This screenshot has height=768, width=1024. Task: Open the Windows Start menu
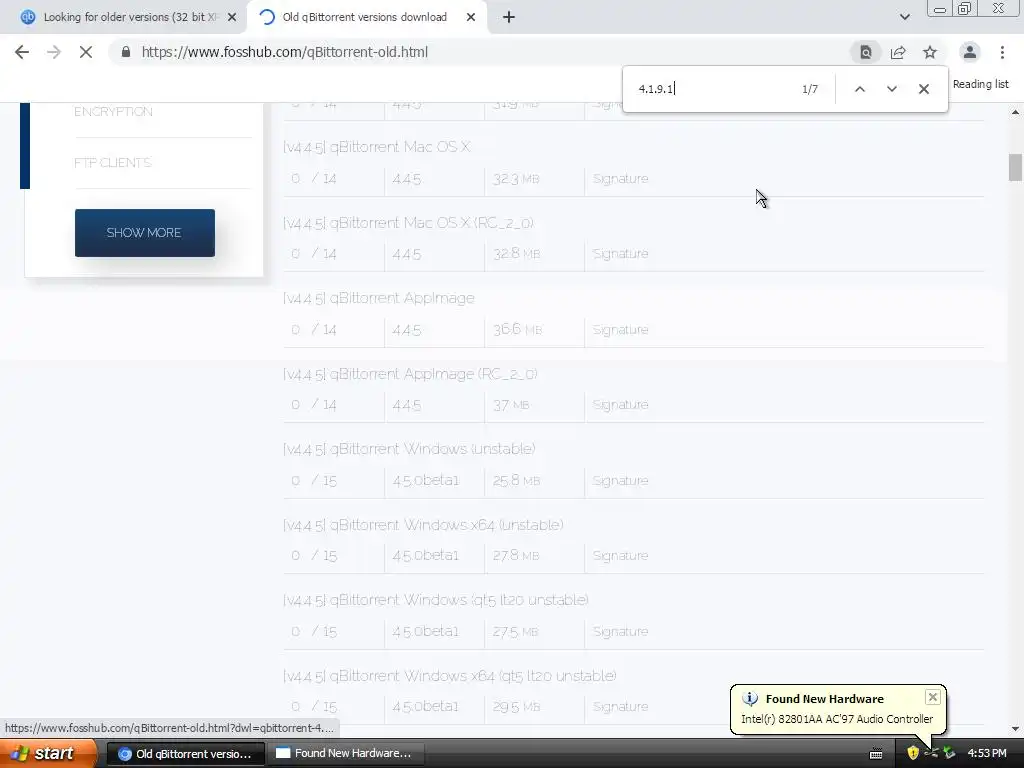click(46, 753)
